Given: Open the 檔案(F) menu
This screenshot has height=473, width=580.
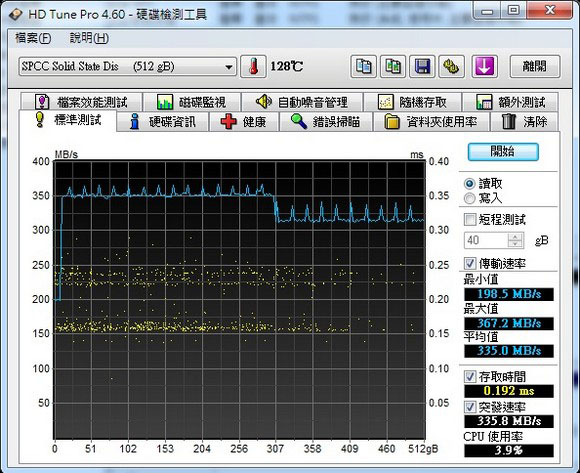Looking at the screenshot, I should pos(33,38).
